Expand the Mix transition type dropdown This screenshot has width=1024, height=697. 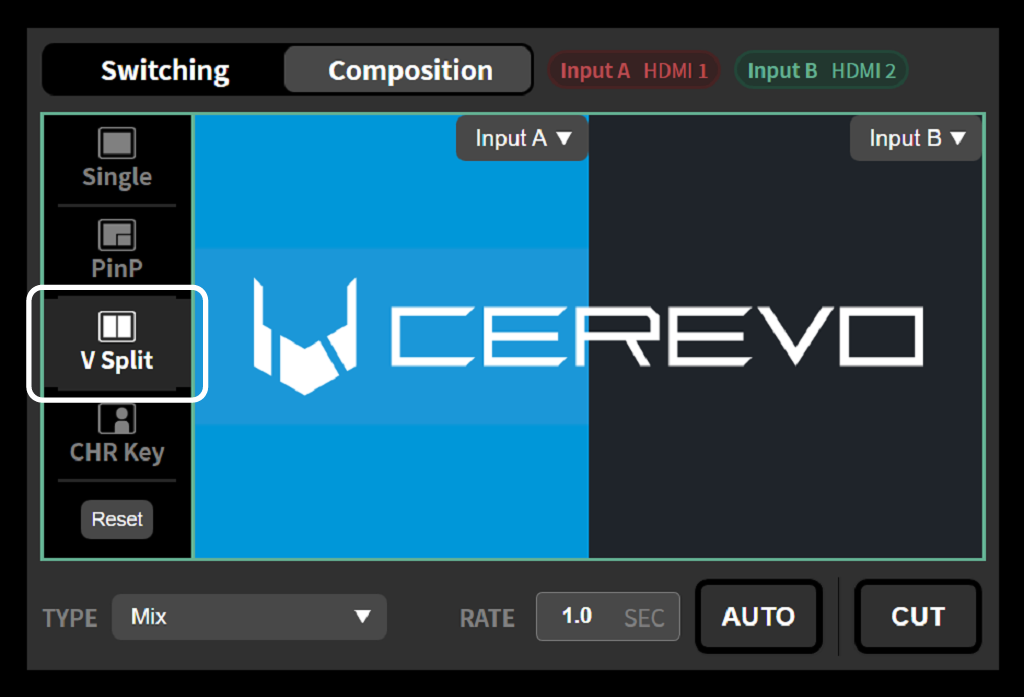point(249,617)
